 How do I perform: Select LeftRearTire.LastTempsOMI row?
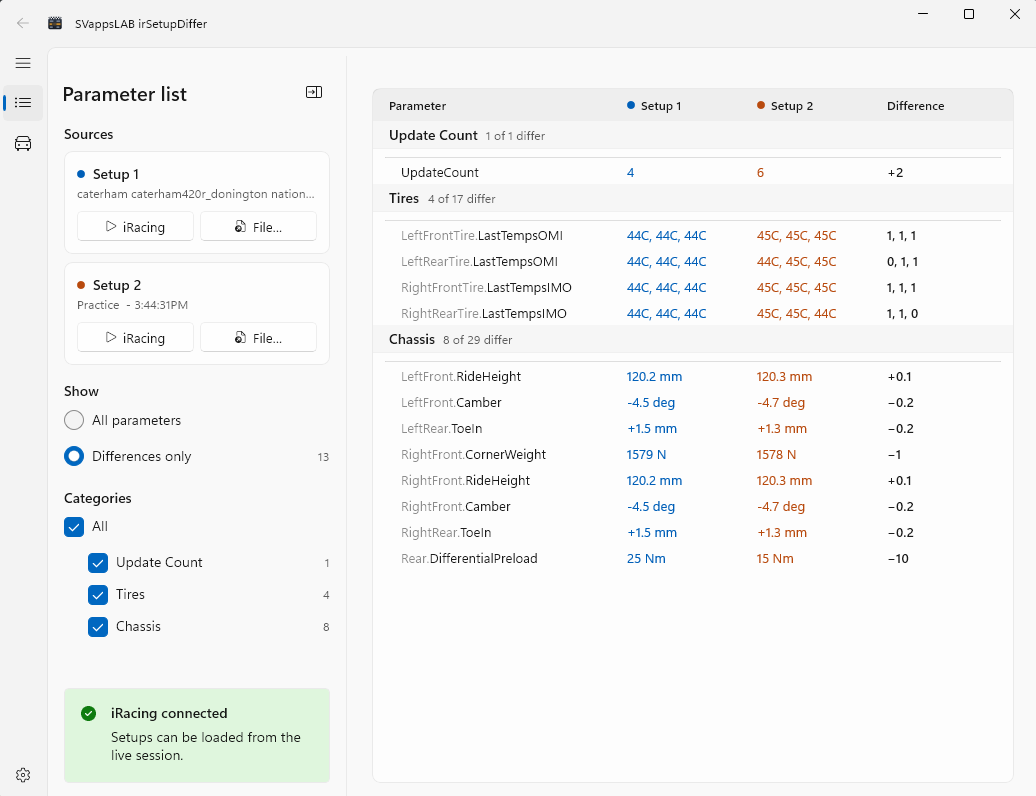692,262
